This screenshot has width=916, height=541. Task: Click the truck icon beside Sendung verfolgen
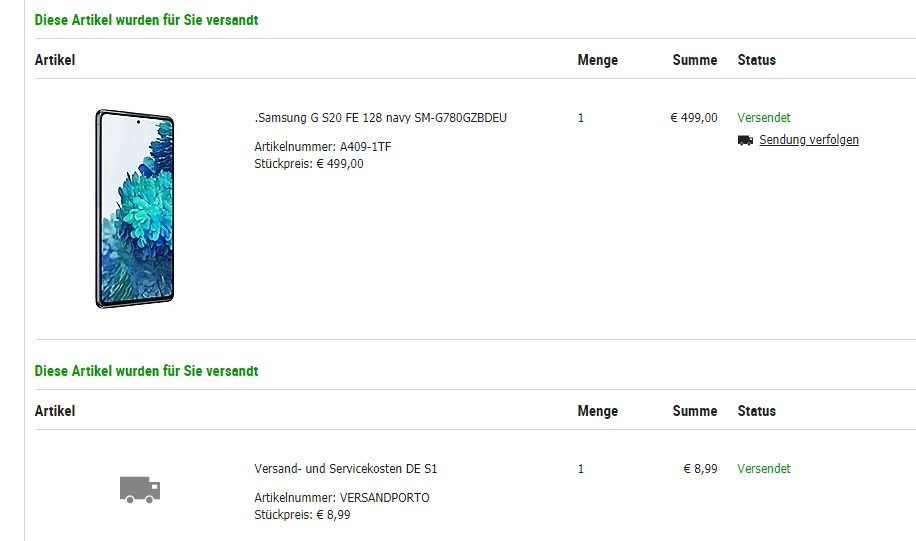745,140
